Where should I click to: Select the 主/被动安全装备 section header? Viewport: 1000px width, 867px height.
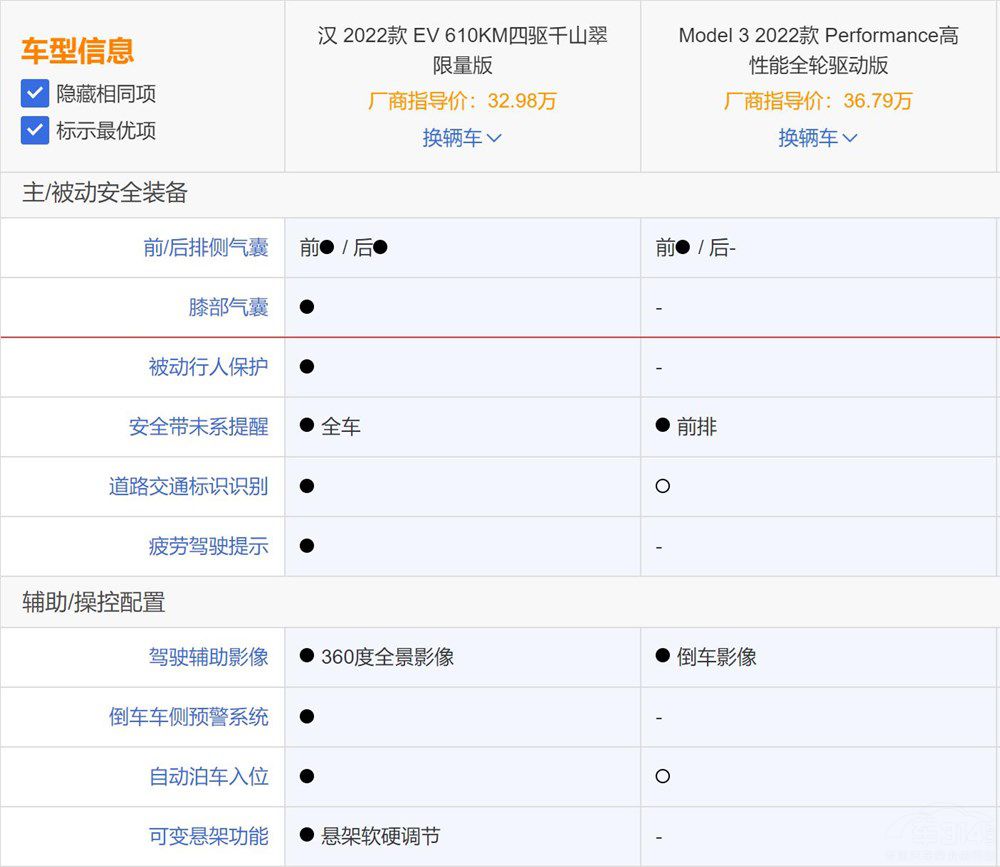105,193
